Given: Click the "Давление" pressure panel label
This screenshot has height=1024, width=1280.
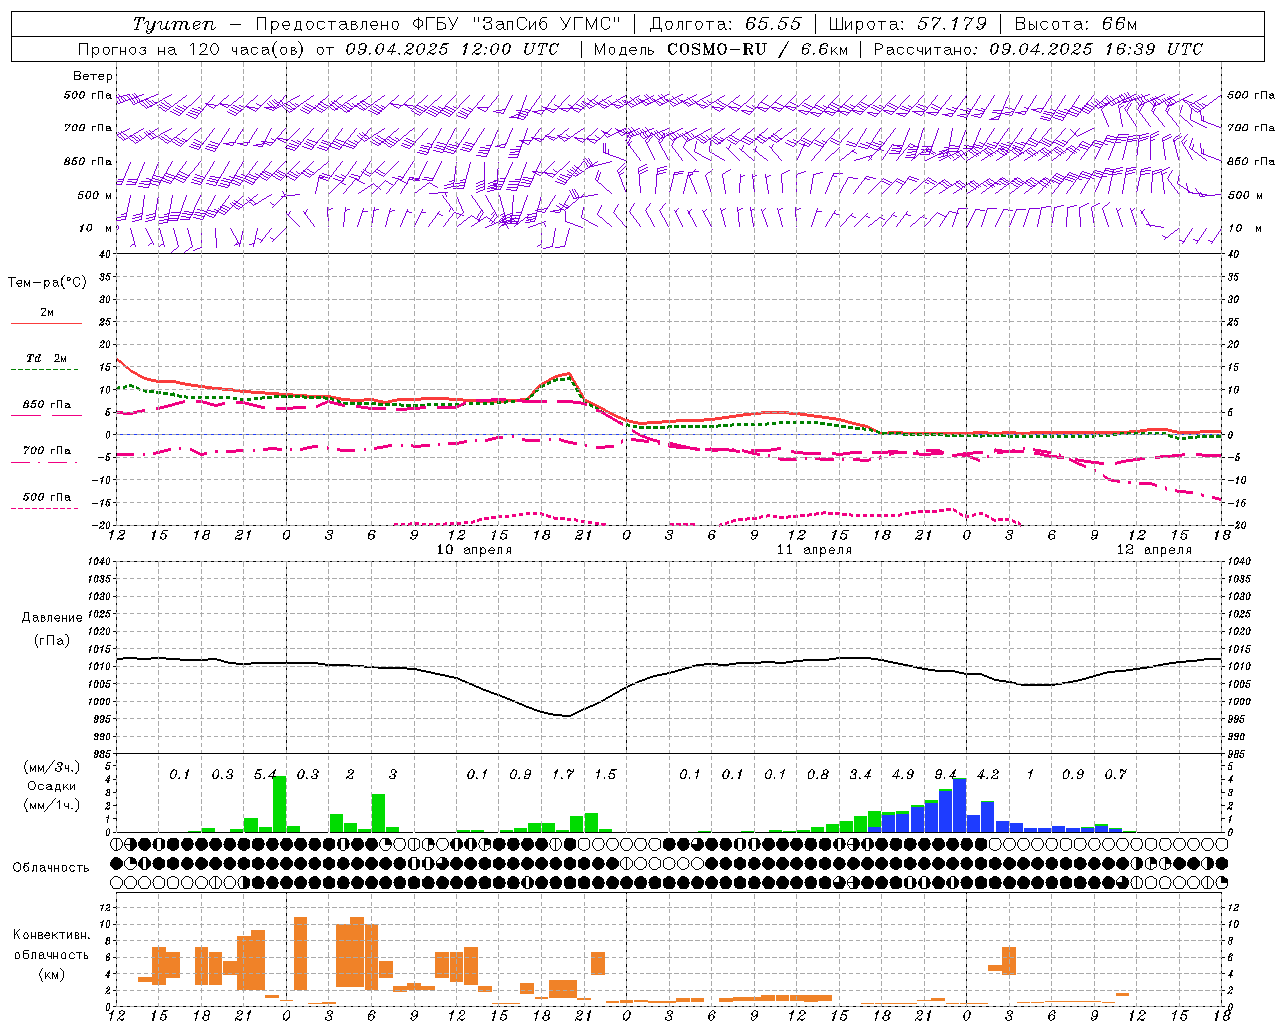Looking at the screenshot, I should pos(52,618).
